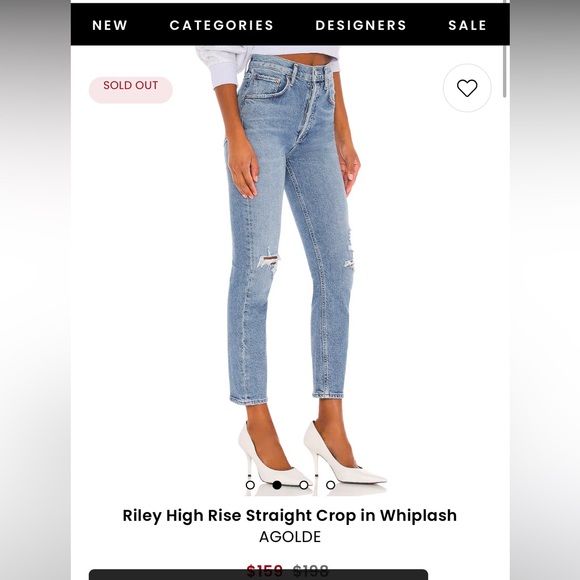Open the NEW menu
This screenshot has height=580, width=580.
110,25
